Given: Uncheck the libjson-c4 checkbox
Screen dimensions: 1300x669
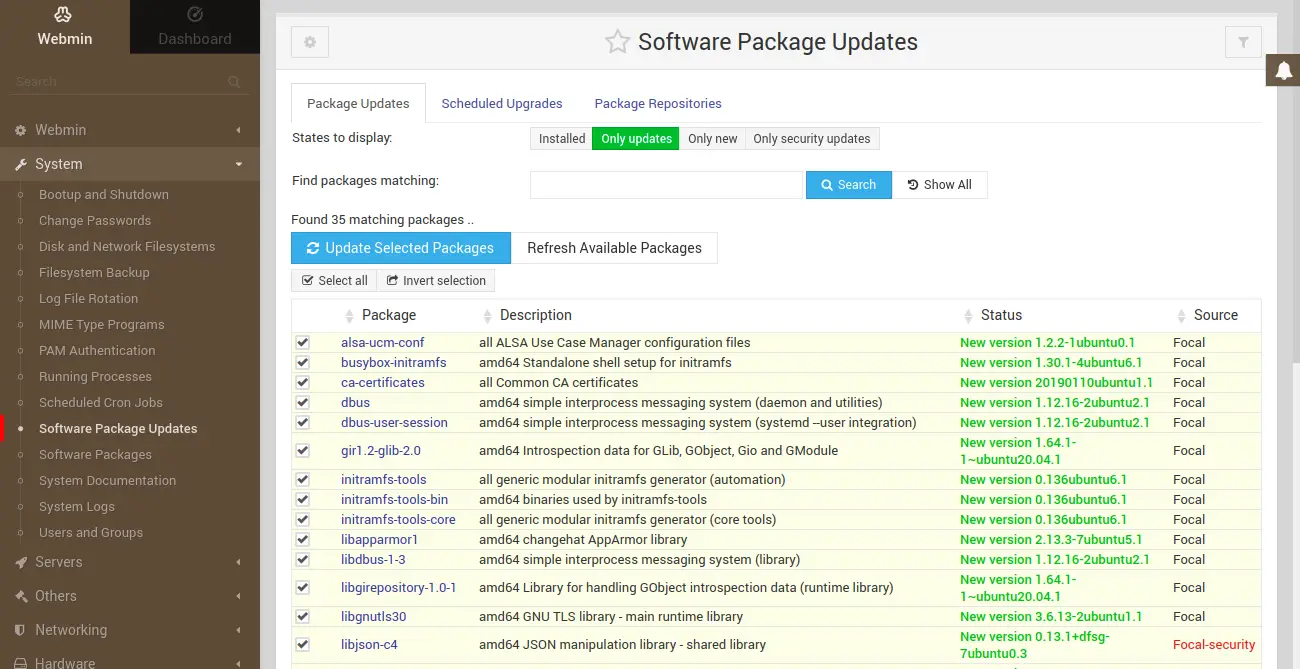Looking at the screenshot, I should (x=303, y=644).
